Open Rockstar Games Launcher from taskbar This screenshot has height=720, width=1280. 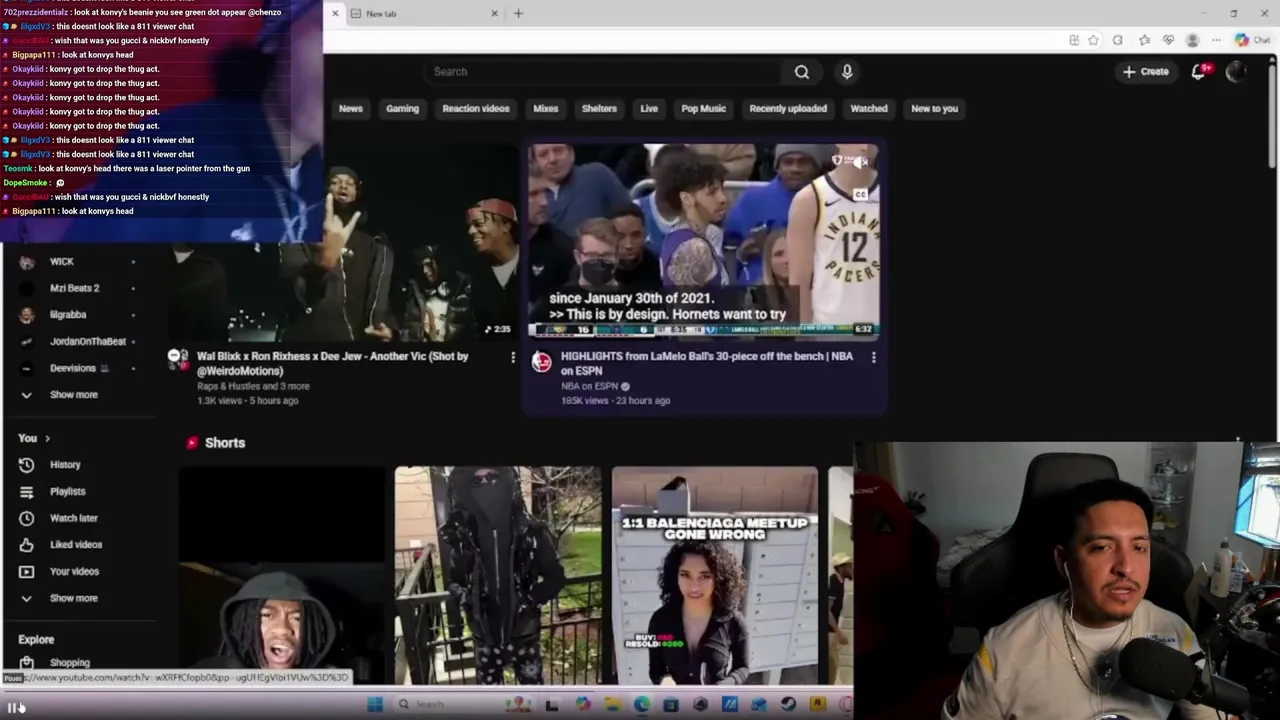(x=818, y=705)
